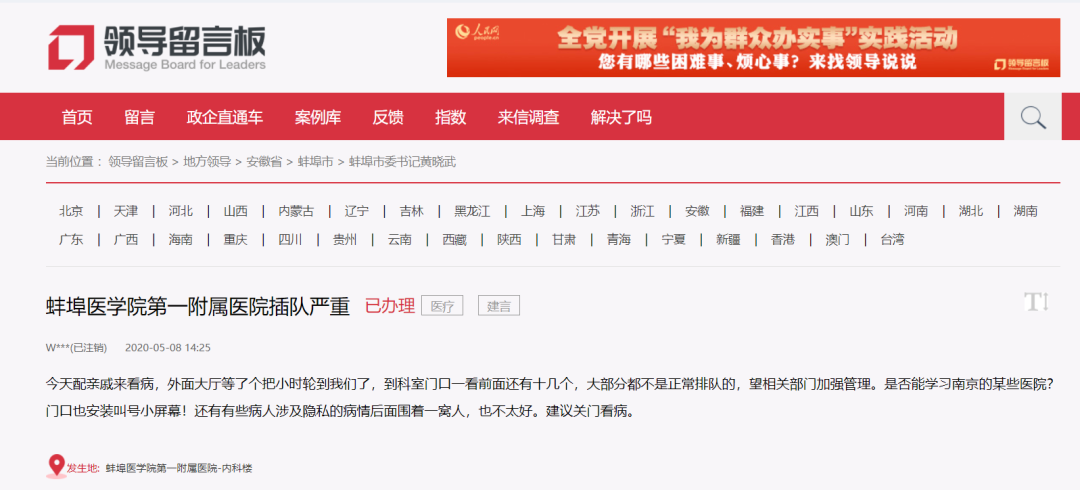Image resolution: width=1080 pixels, height=490 pixels.
Task: Select the 天津 province link
Action: point(125,211)
